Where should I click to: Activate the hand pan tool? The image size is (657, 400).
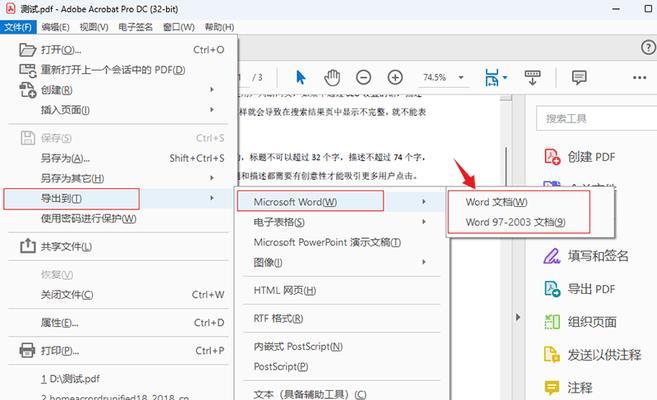(332, 77)
